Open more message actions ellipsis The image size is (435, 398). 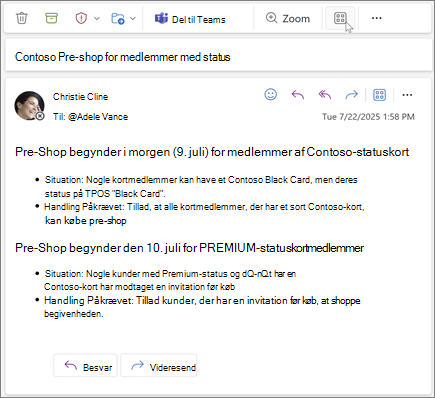[x=407, y=95]
